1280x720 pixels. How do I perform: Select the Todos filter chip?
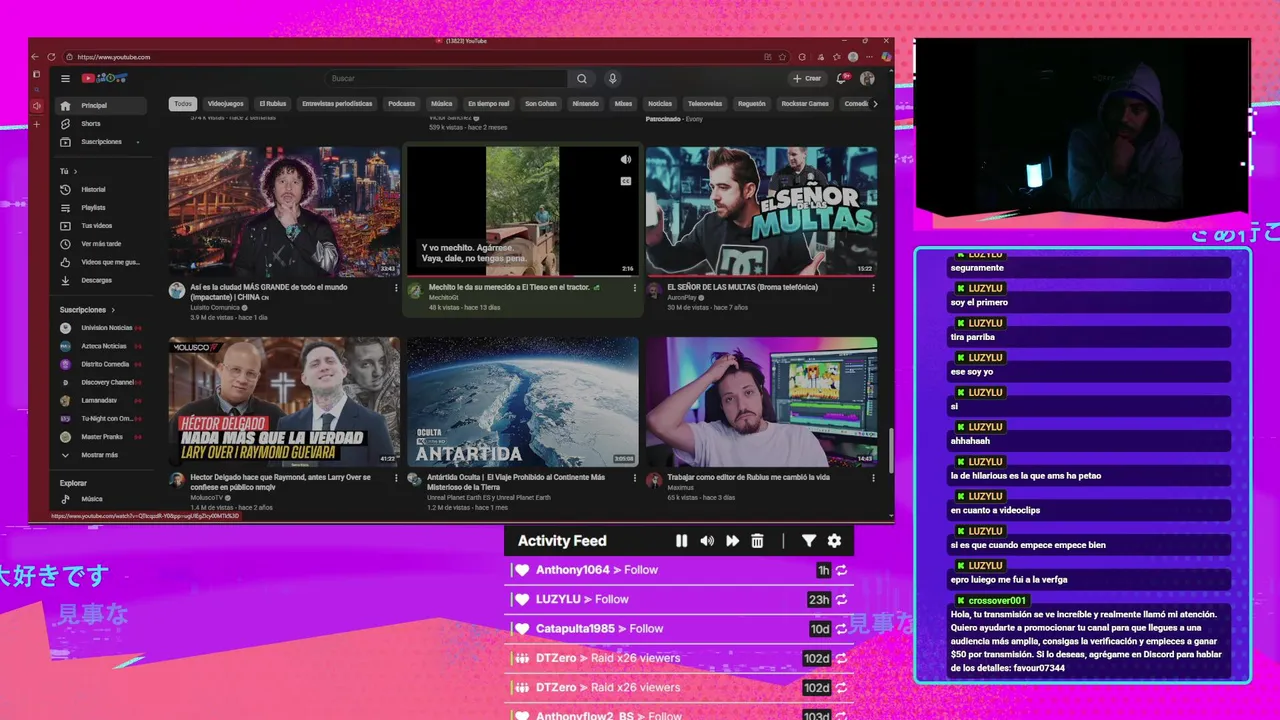tap(183, 104)
